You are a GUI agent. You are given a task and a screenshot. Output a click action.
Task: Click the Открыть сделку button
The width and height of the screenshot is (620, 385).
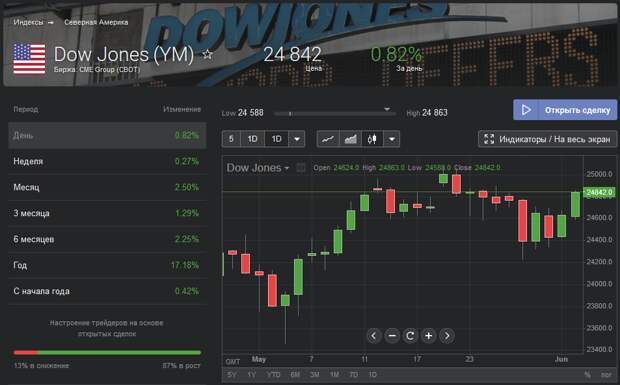pos(565,110)
